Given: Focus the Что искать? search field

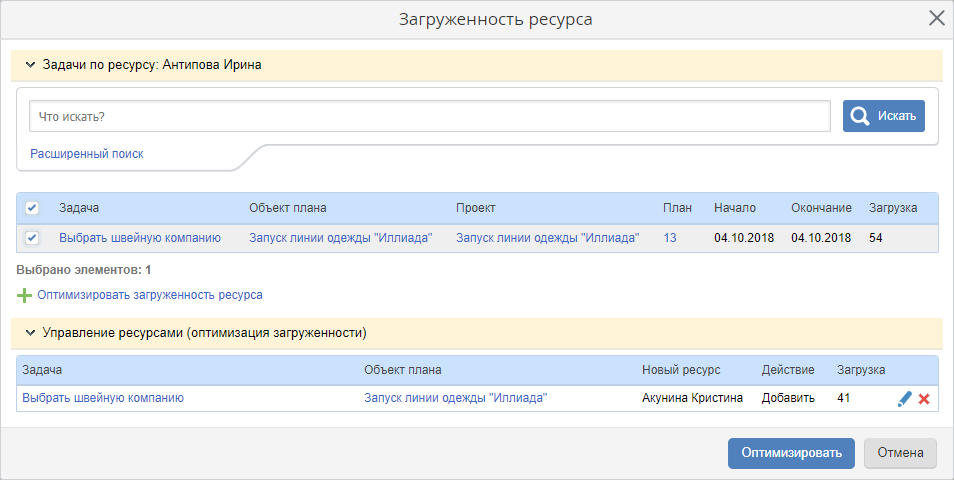Looking at the screenshot, I should point(430,116).
